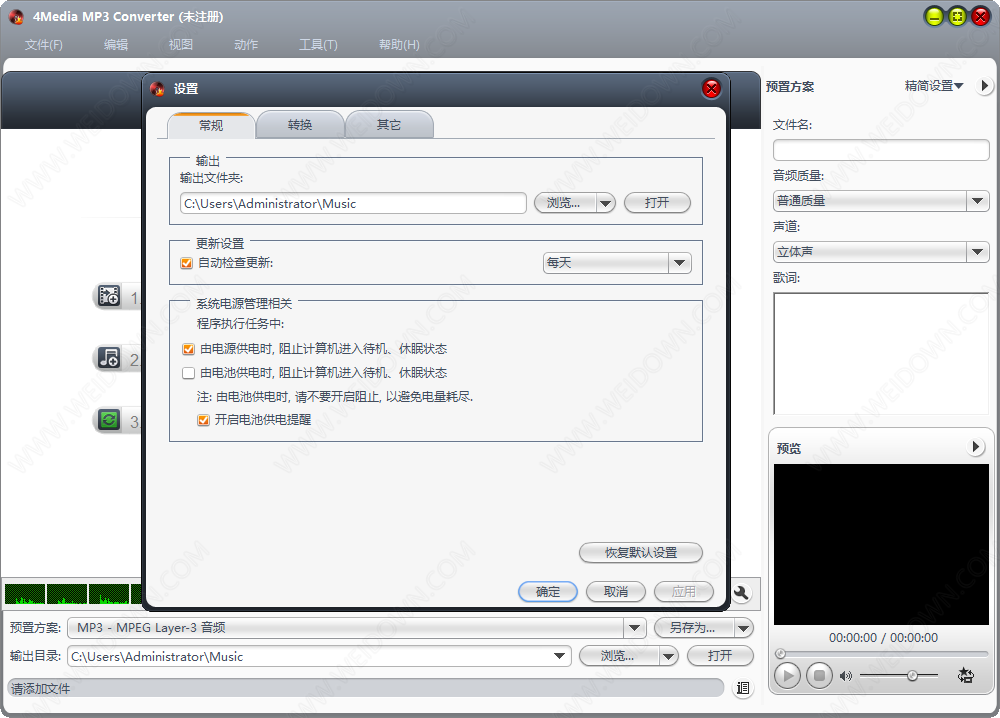Click the log list icon in status bar
Screen dimensions: 1000x718
[x=743, y=687]
